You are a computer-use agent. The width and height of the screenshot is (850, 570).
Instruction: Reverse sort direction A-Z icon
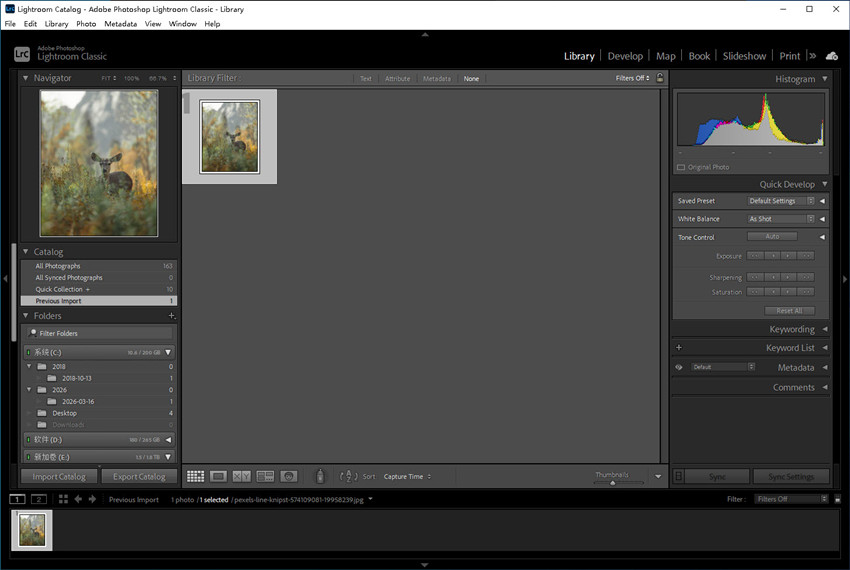(349, 476)
